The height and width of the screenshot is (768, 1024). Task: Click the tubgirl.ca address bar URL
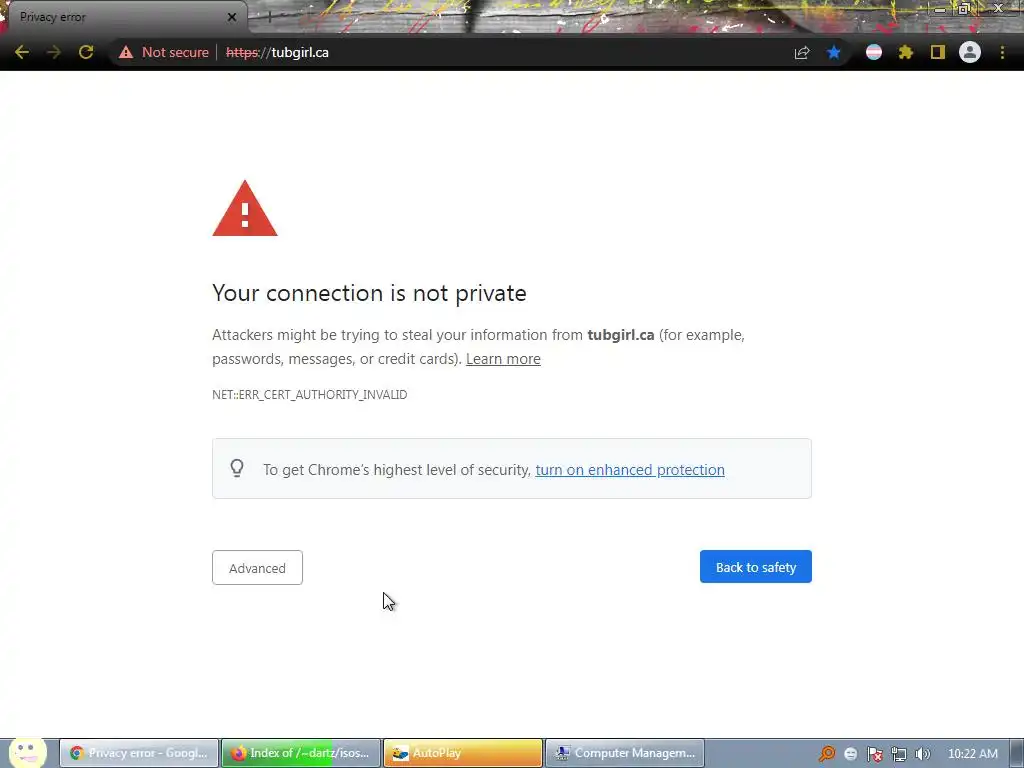(x=278, y=52)
